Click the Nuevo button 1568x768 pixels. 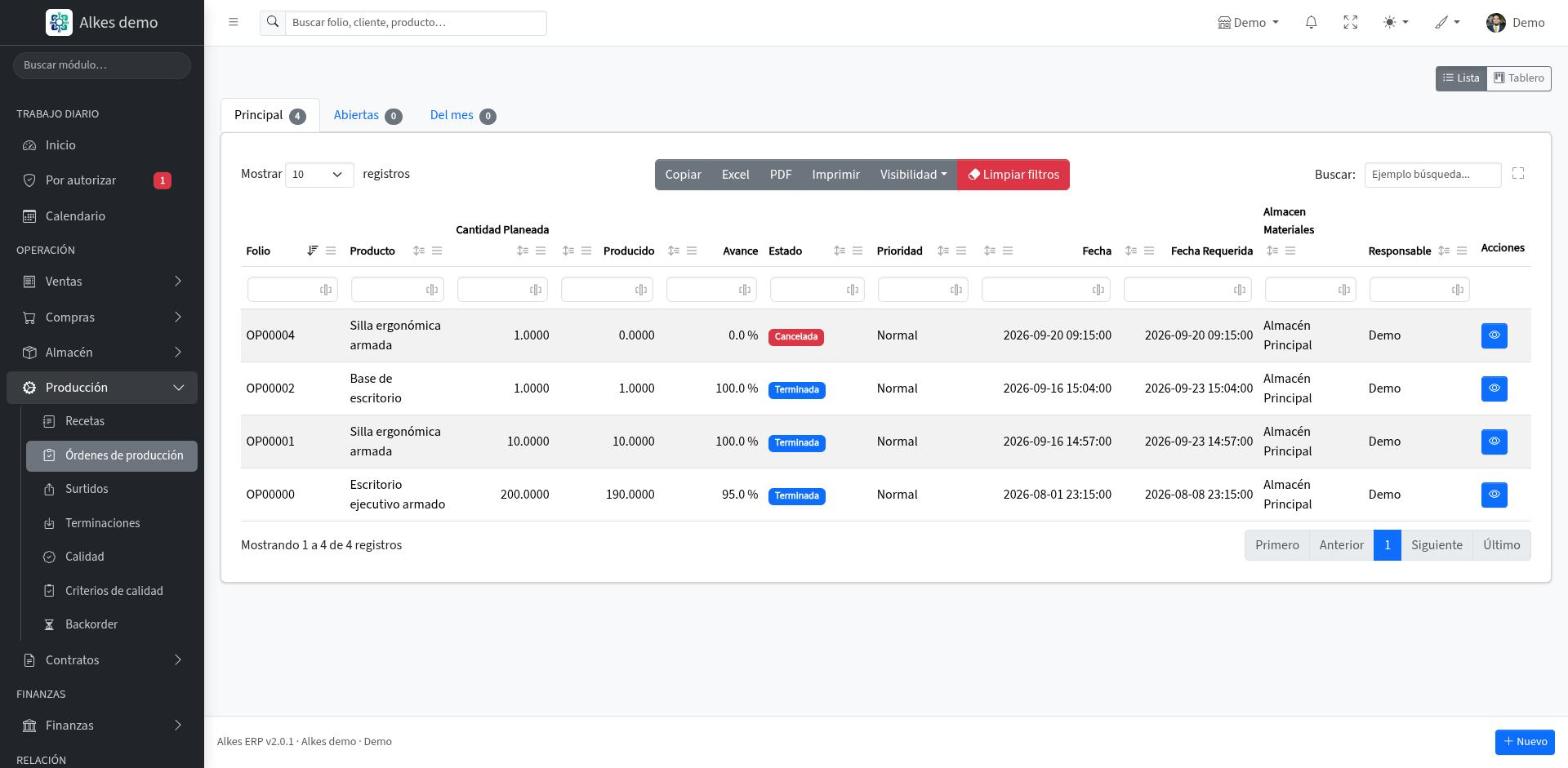1525,742
